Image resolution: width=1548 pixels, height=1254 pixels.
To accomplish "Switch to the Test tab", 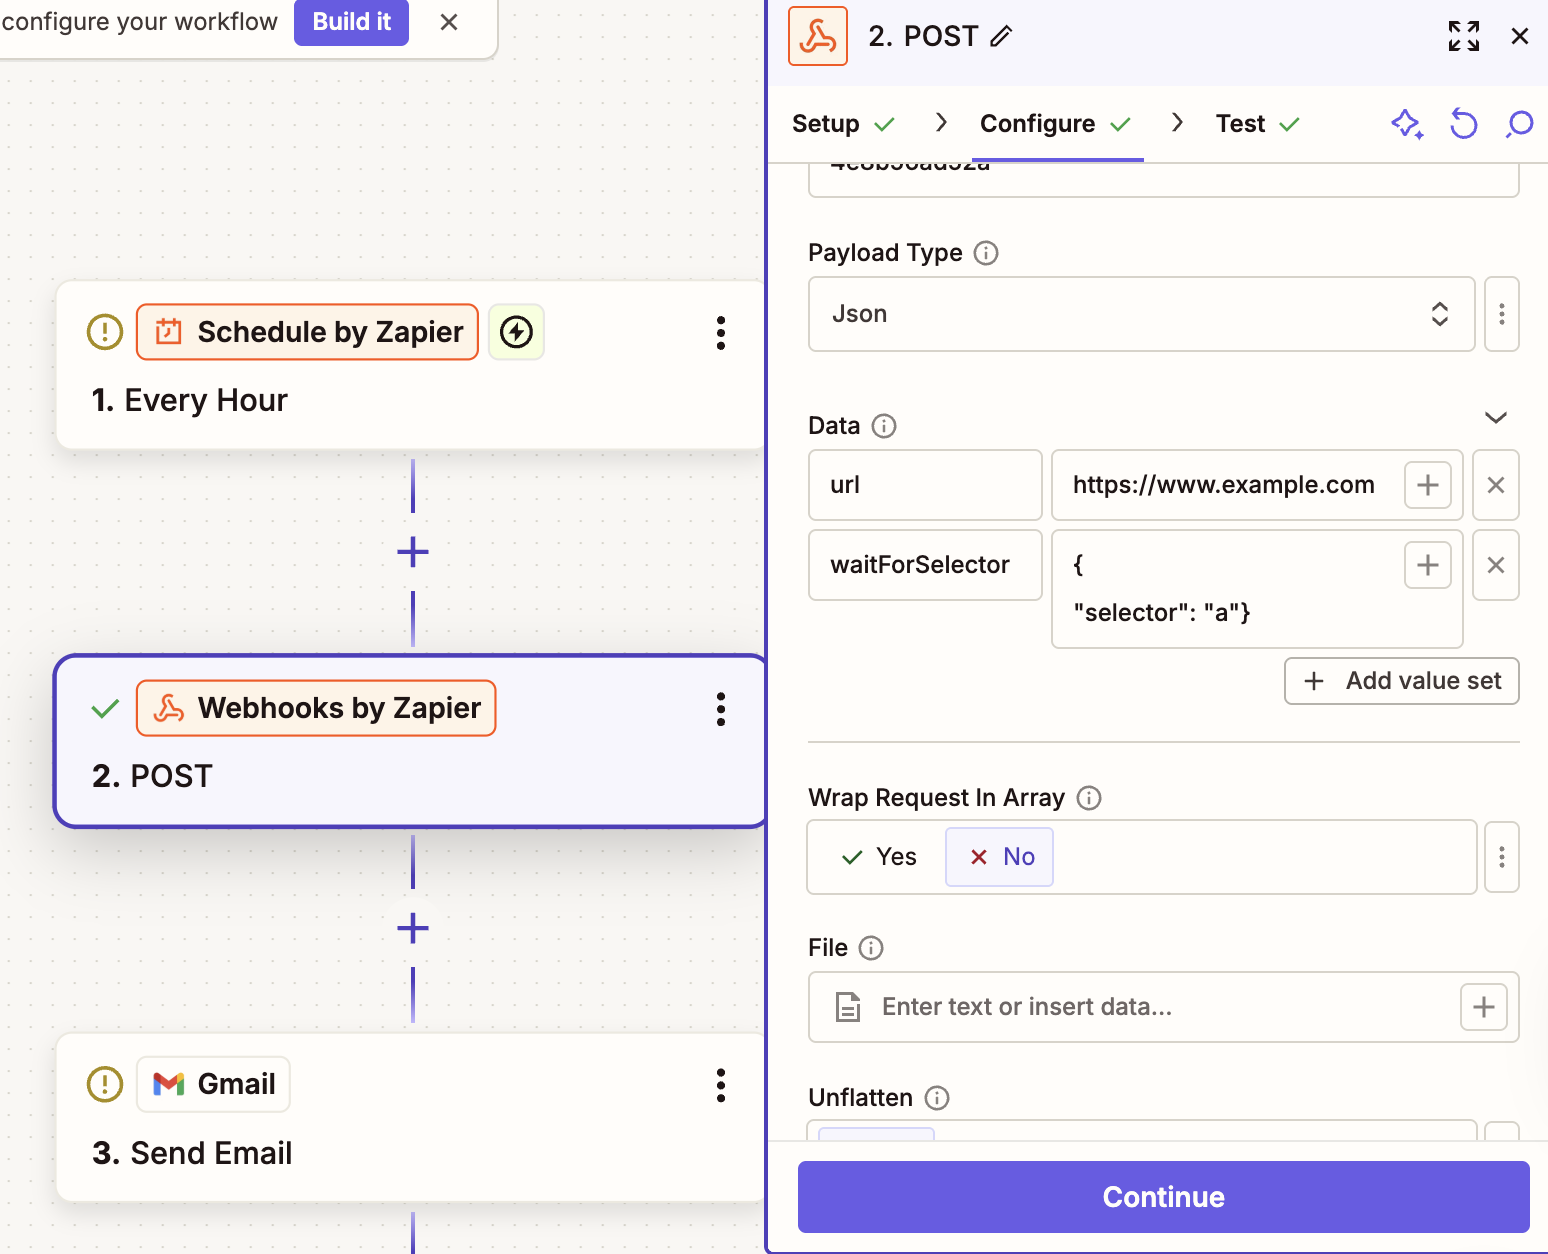I will coord(1241,124).
